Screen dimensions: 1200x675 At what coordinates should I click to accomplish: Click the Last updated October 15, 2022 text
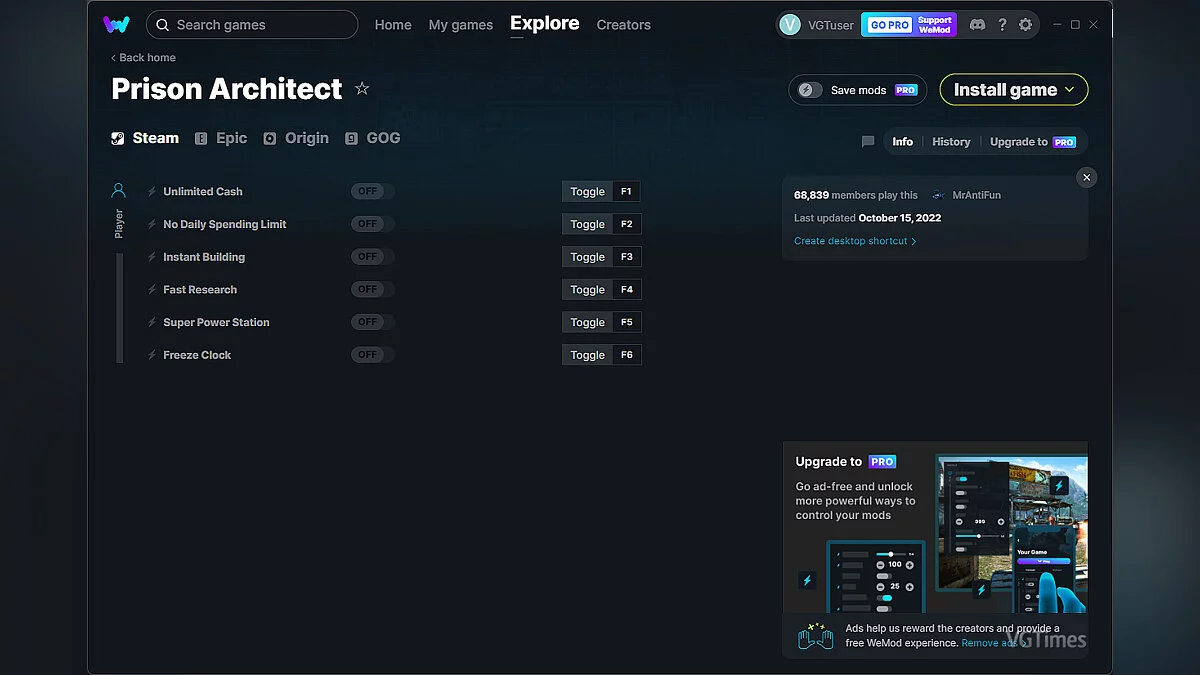[867, 218]
